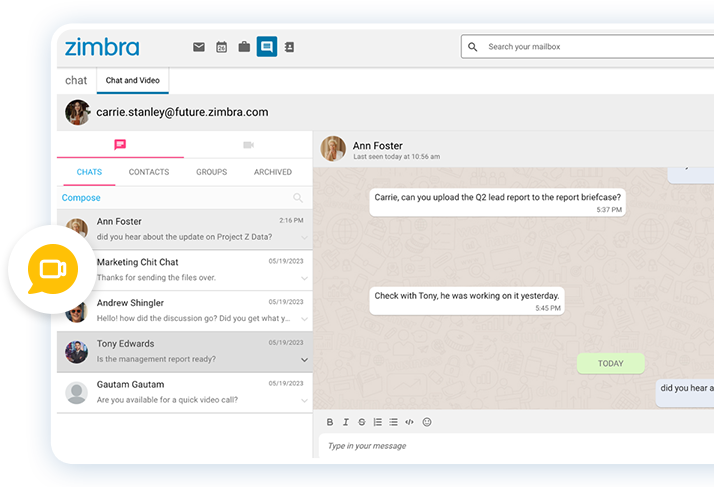Open Ann Foster conversation in chat list

185,229
